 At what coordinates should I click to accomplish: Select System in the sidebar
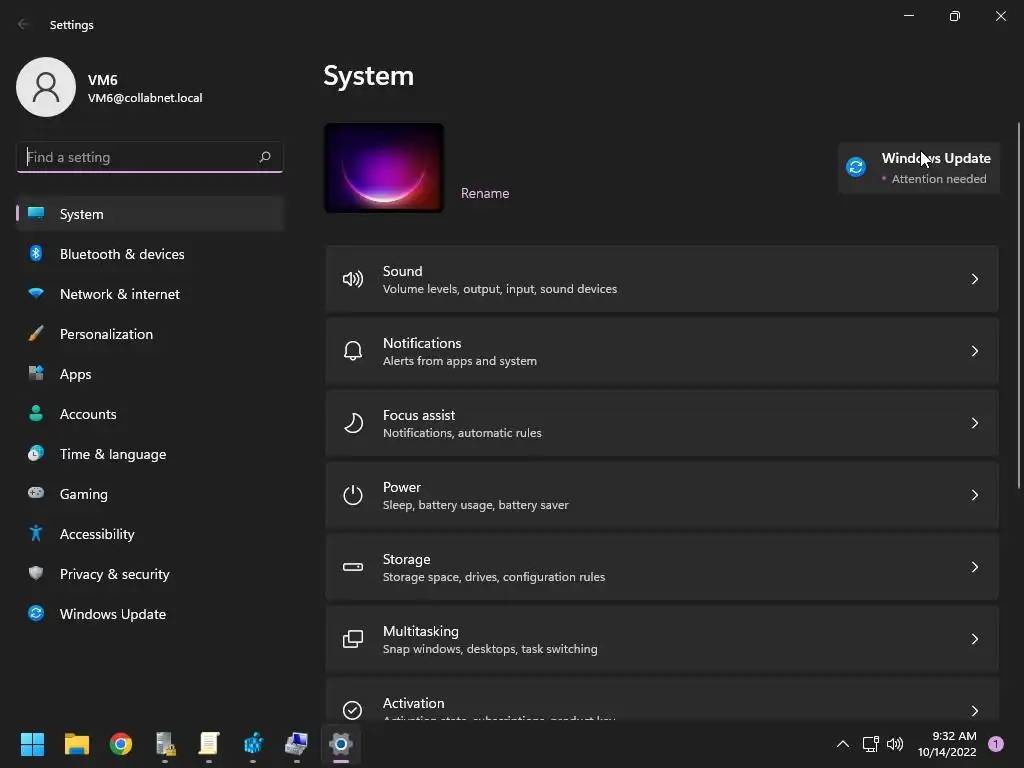click(x=150, y=214)
